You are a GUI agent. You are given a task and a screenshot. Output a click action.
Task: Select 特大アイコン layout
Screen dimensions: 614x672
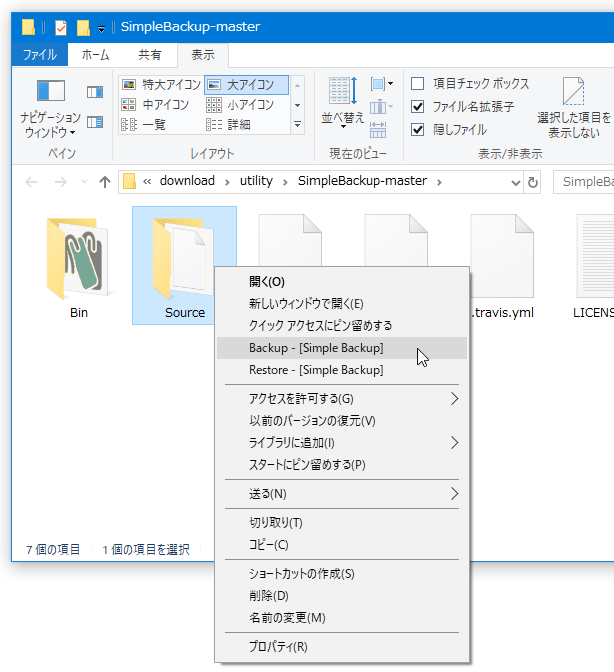tap(161, 84)
